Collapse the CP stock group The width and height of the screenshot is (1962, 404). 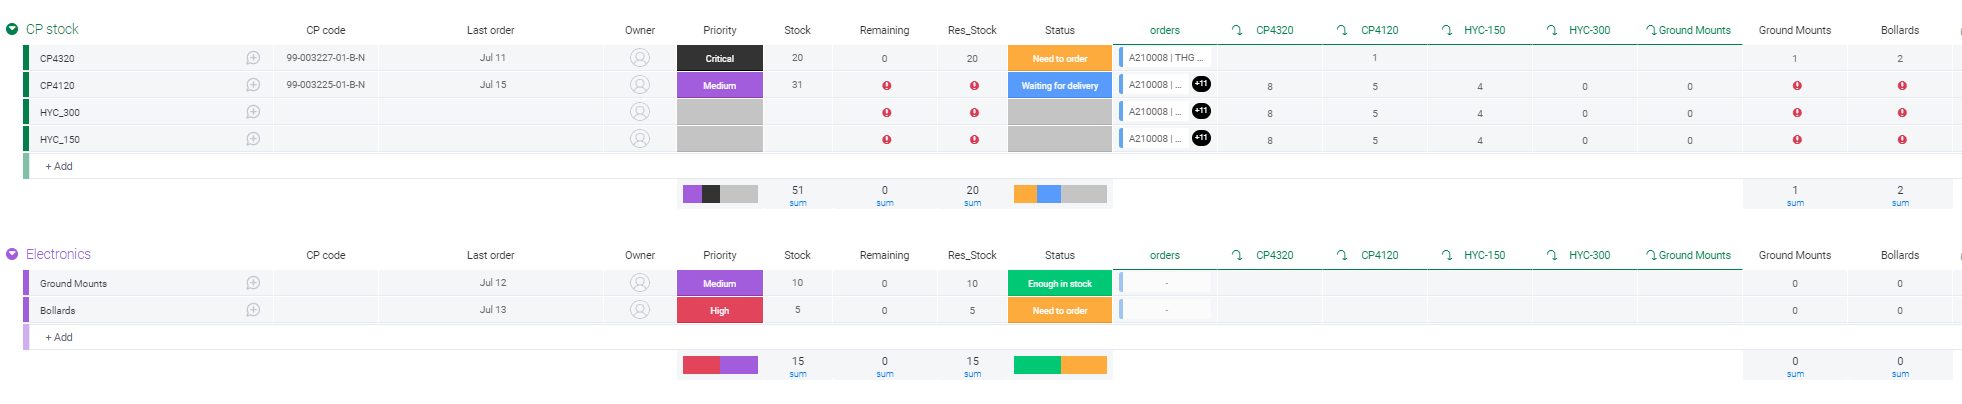pos(12,29)
